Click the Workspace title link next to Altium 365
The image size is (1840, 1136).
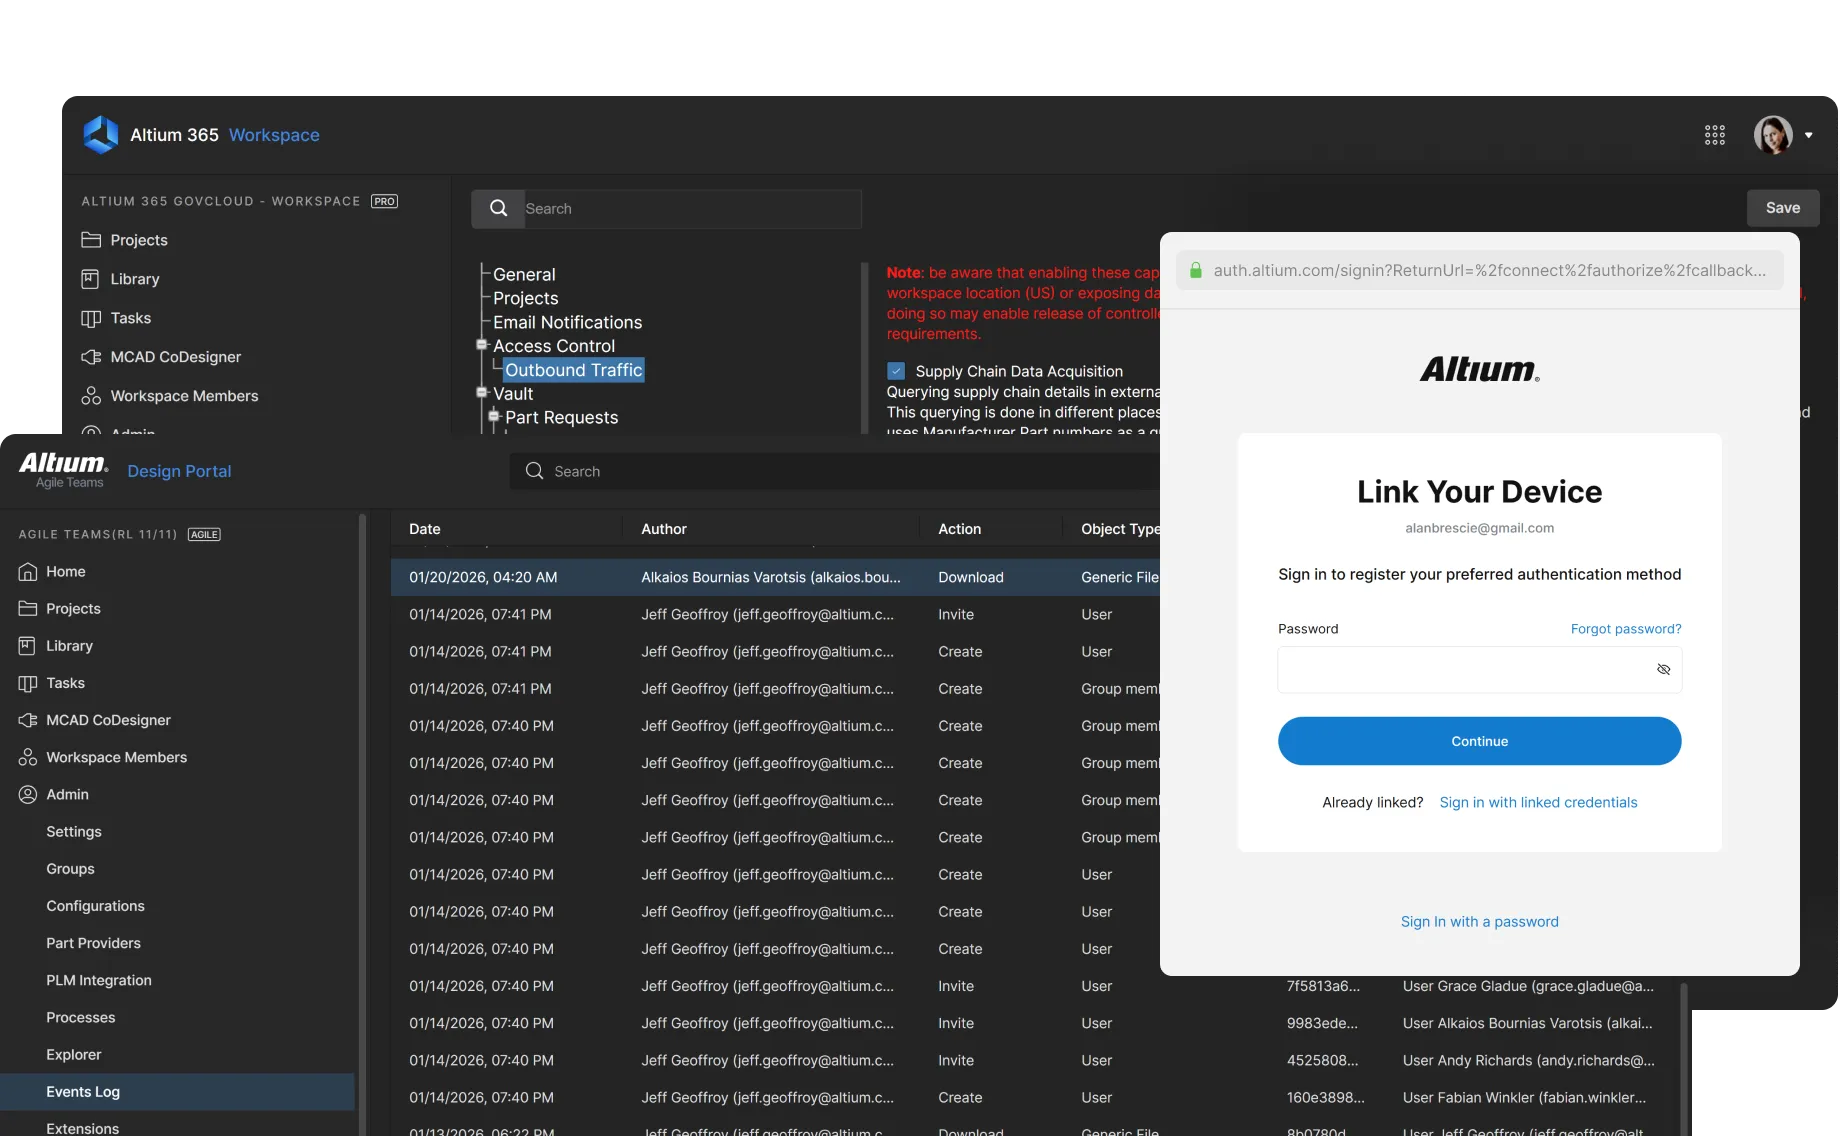tap(274, 135)
